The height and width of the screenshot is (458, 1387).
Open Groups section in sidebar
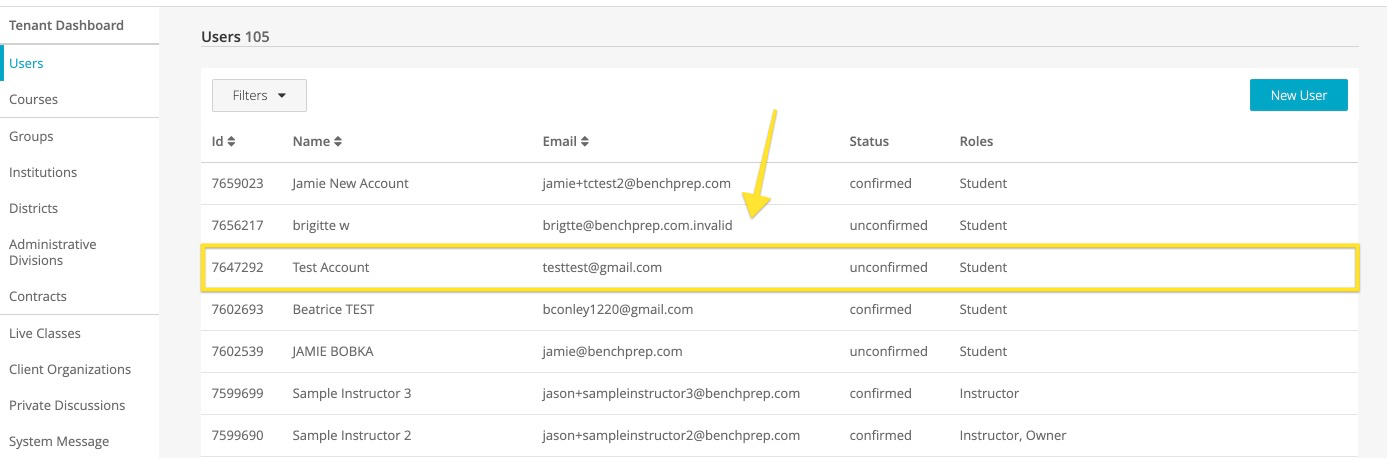[x=31, y=136]
